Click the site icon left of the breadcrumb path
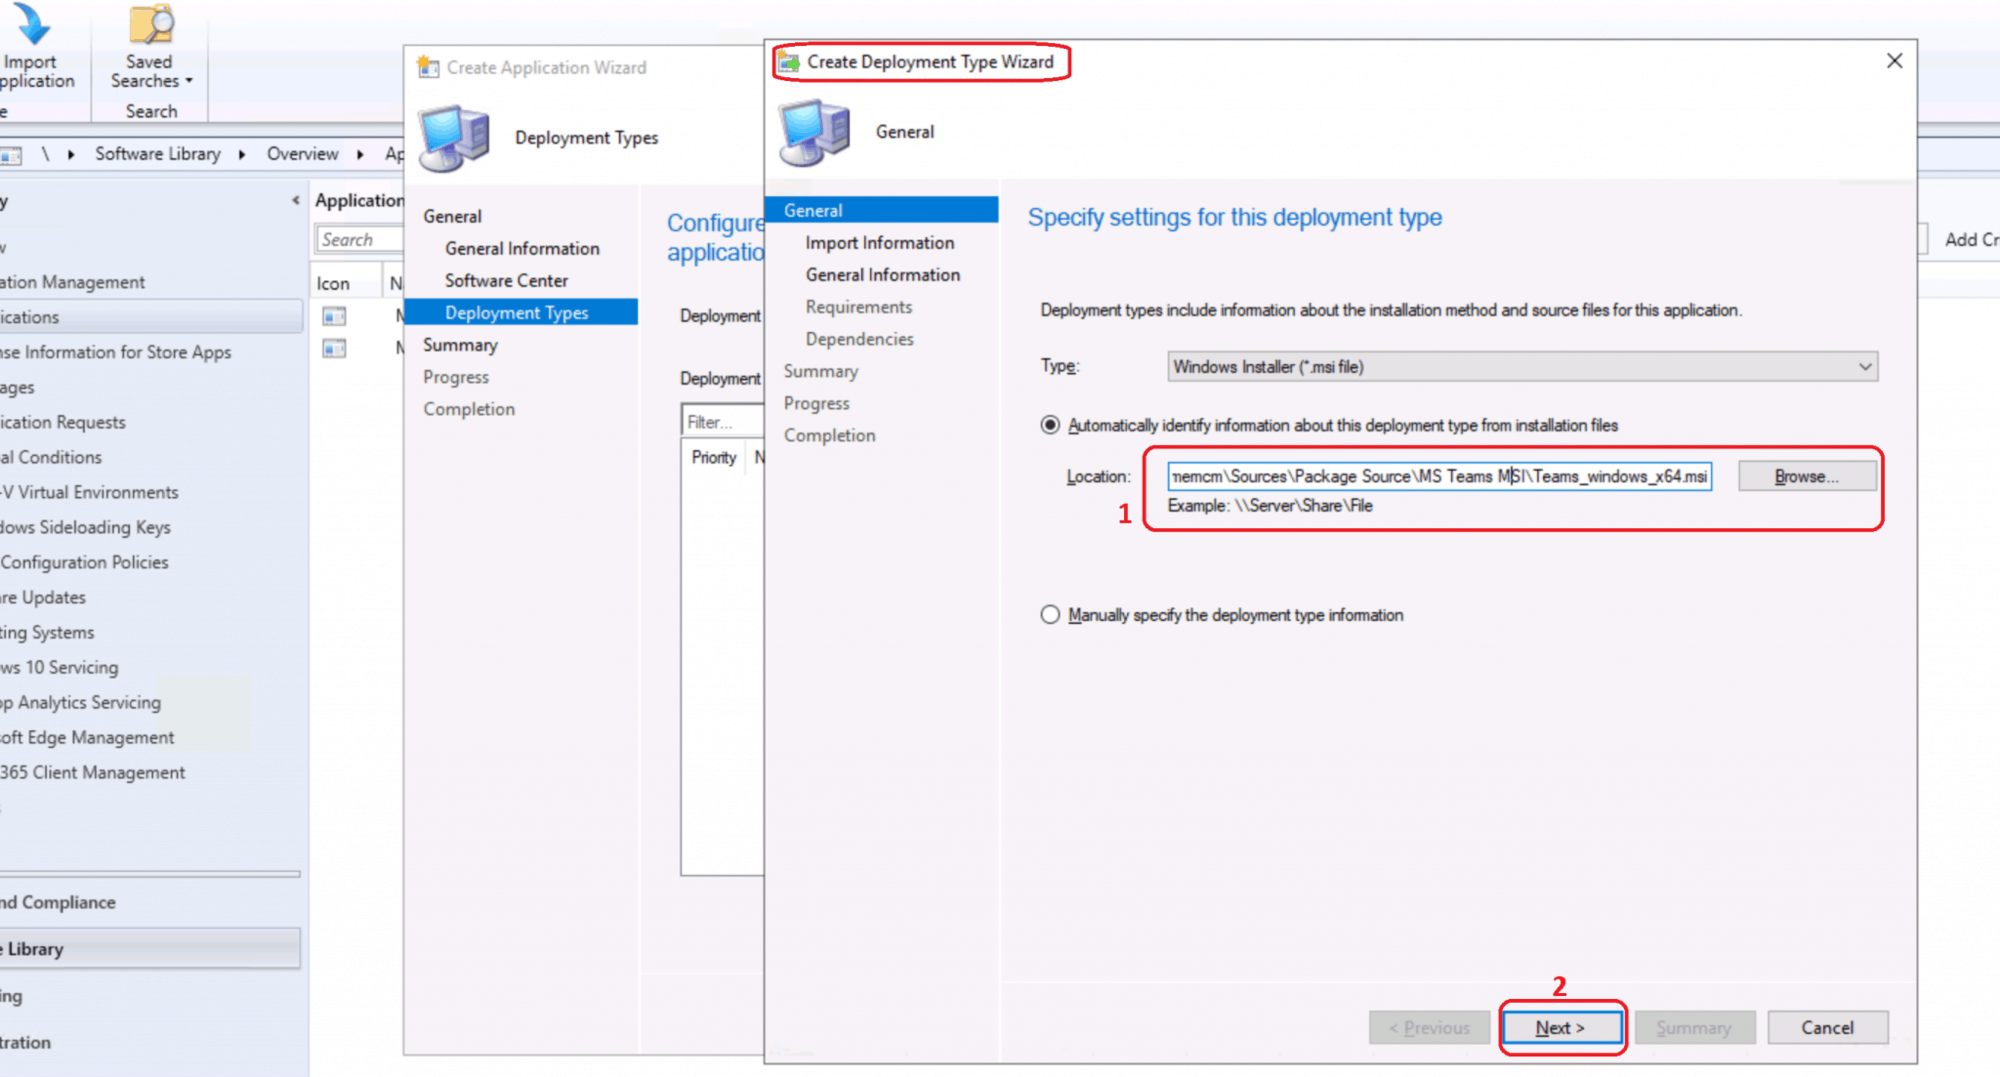This screenshot has width=2000, height=1077. click(12, 154)
